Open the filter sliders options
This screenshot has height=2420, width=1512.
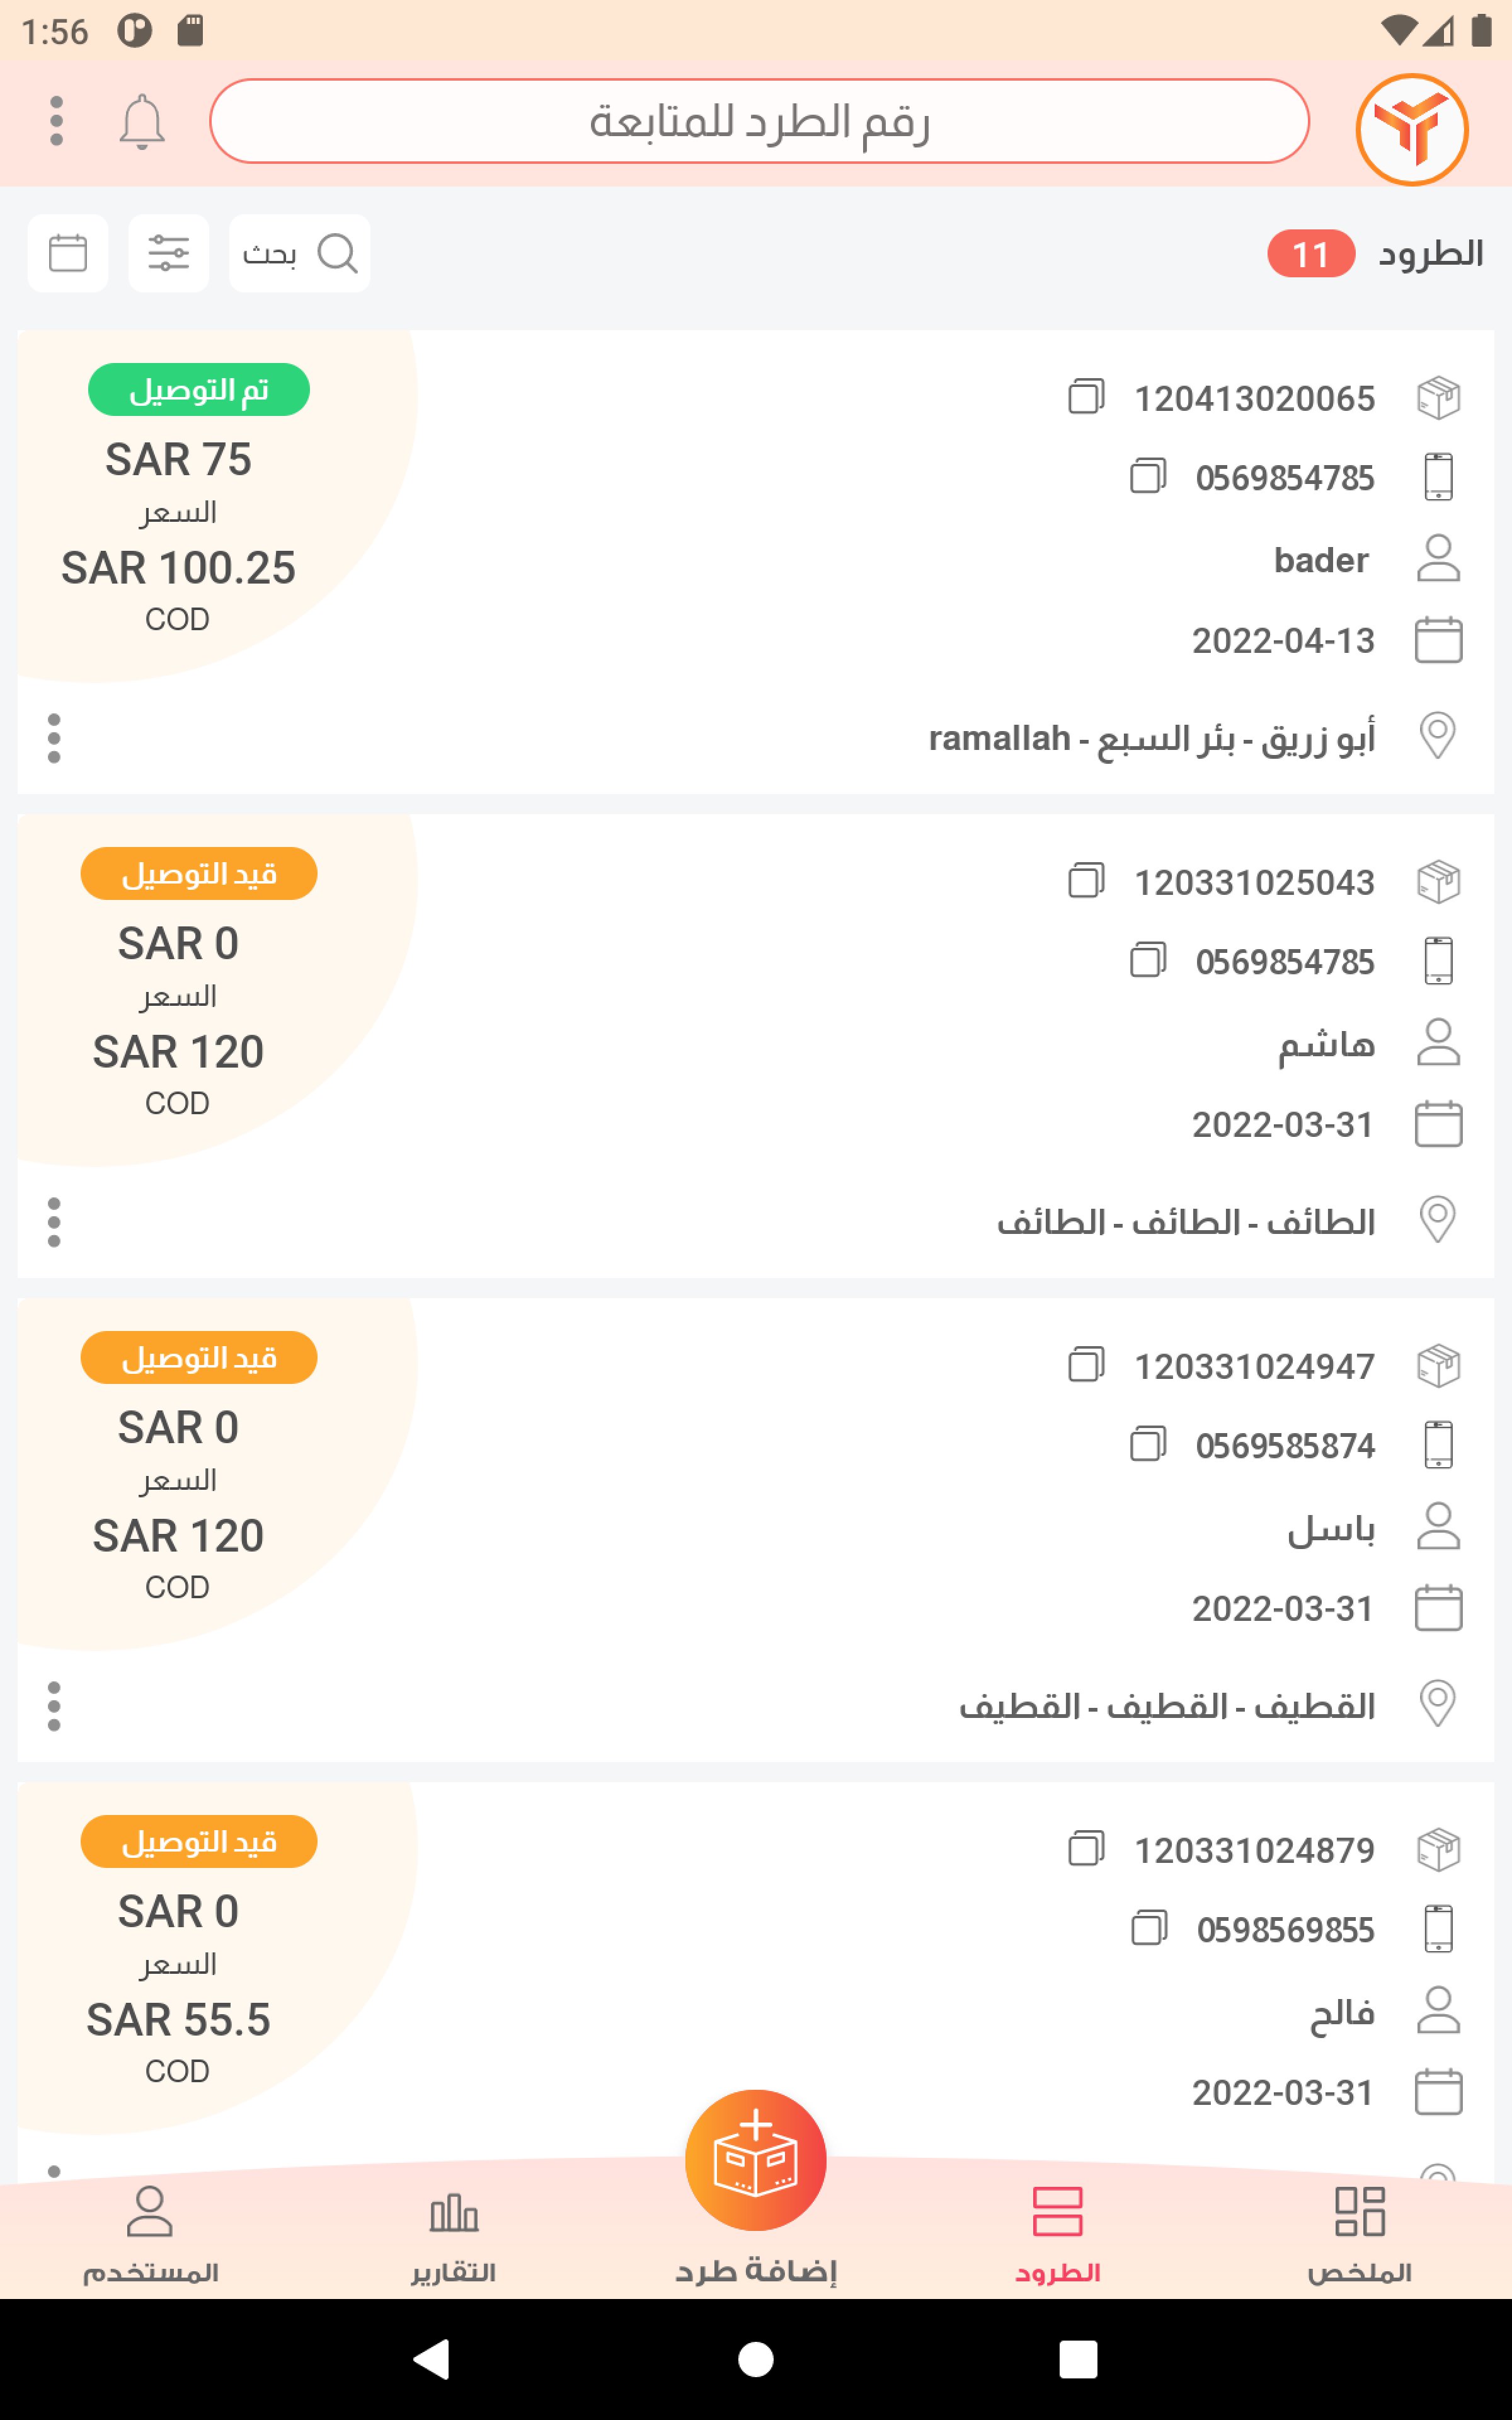click(168, 253)
